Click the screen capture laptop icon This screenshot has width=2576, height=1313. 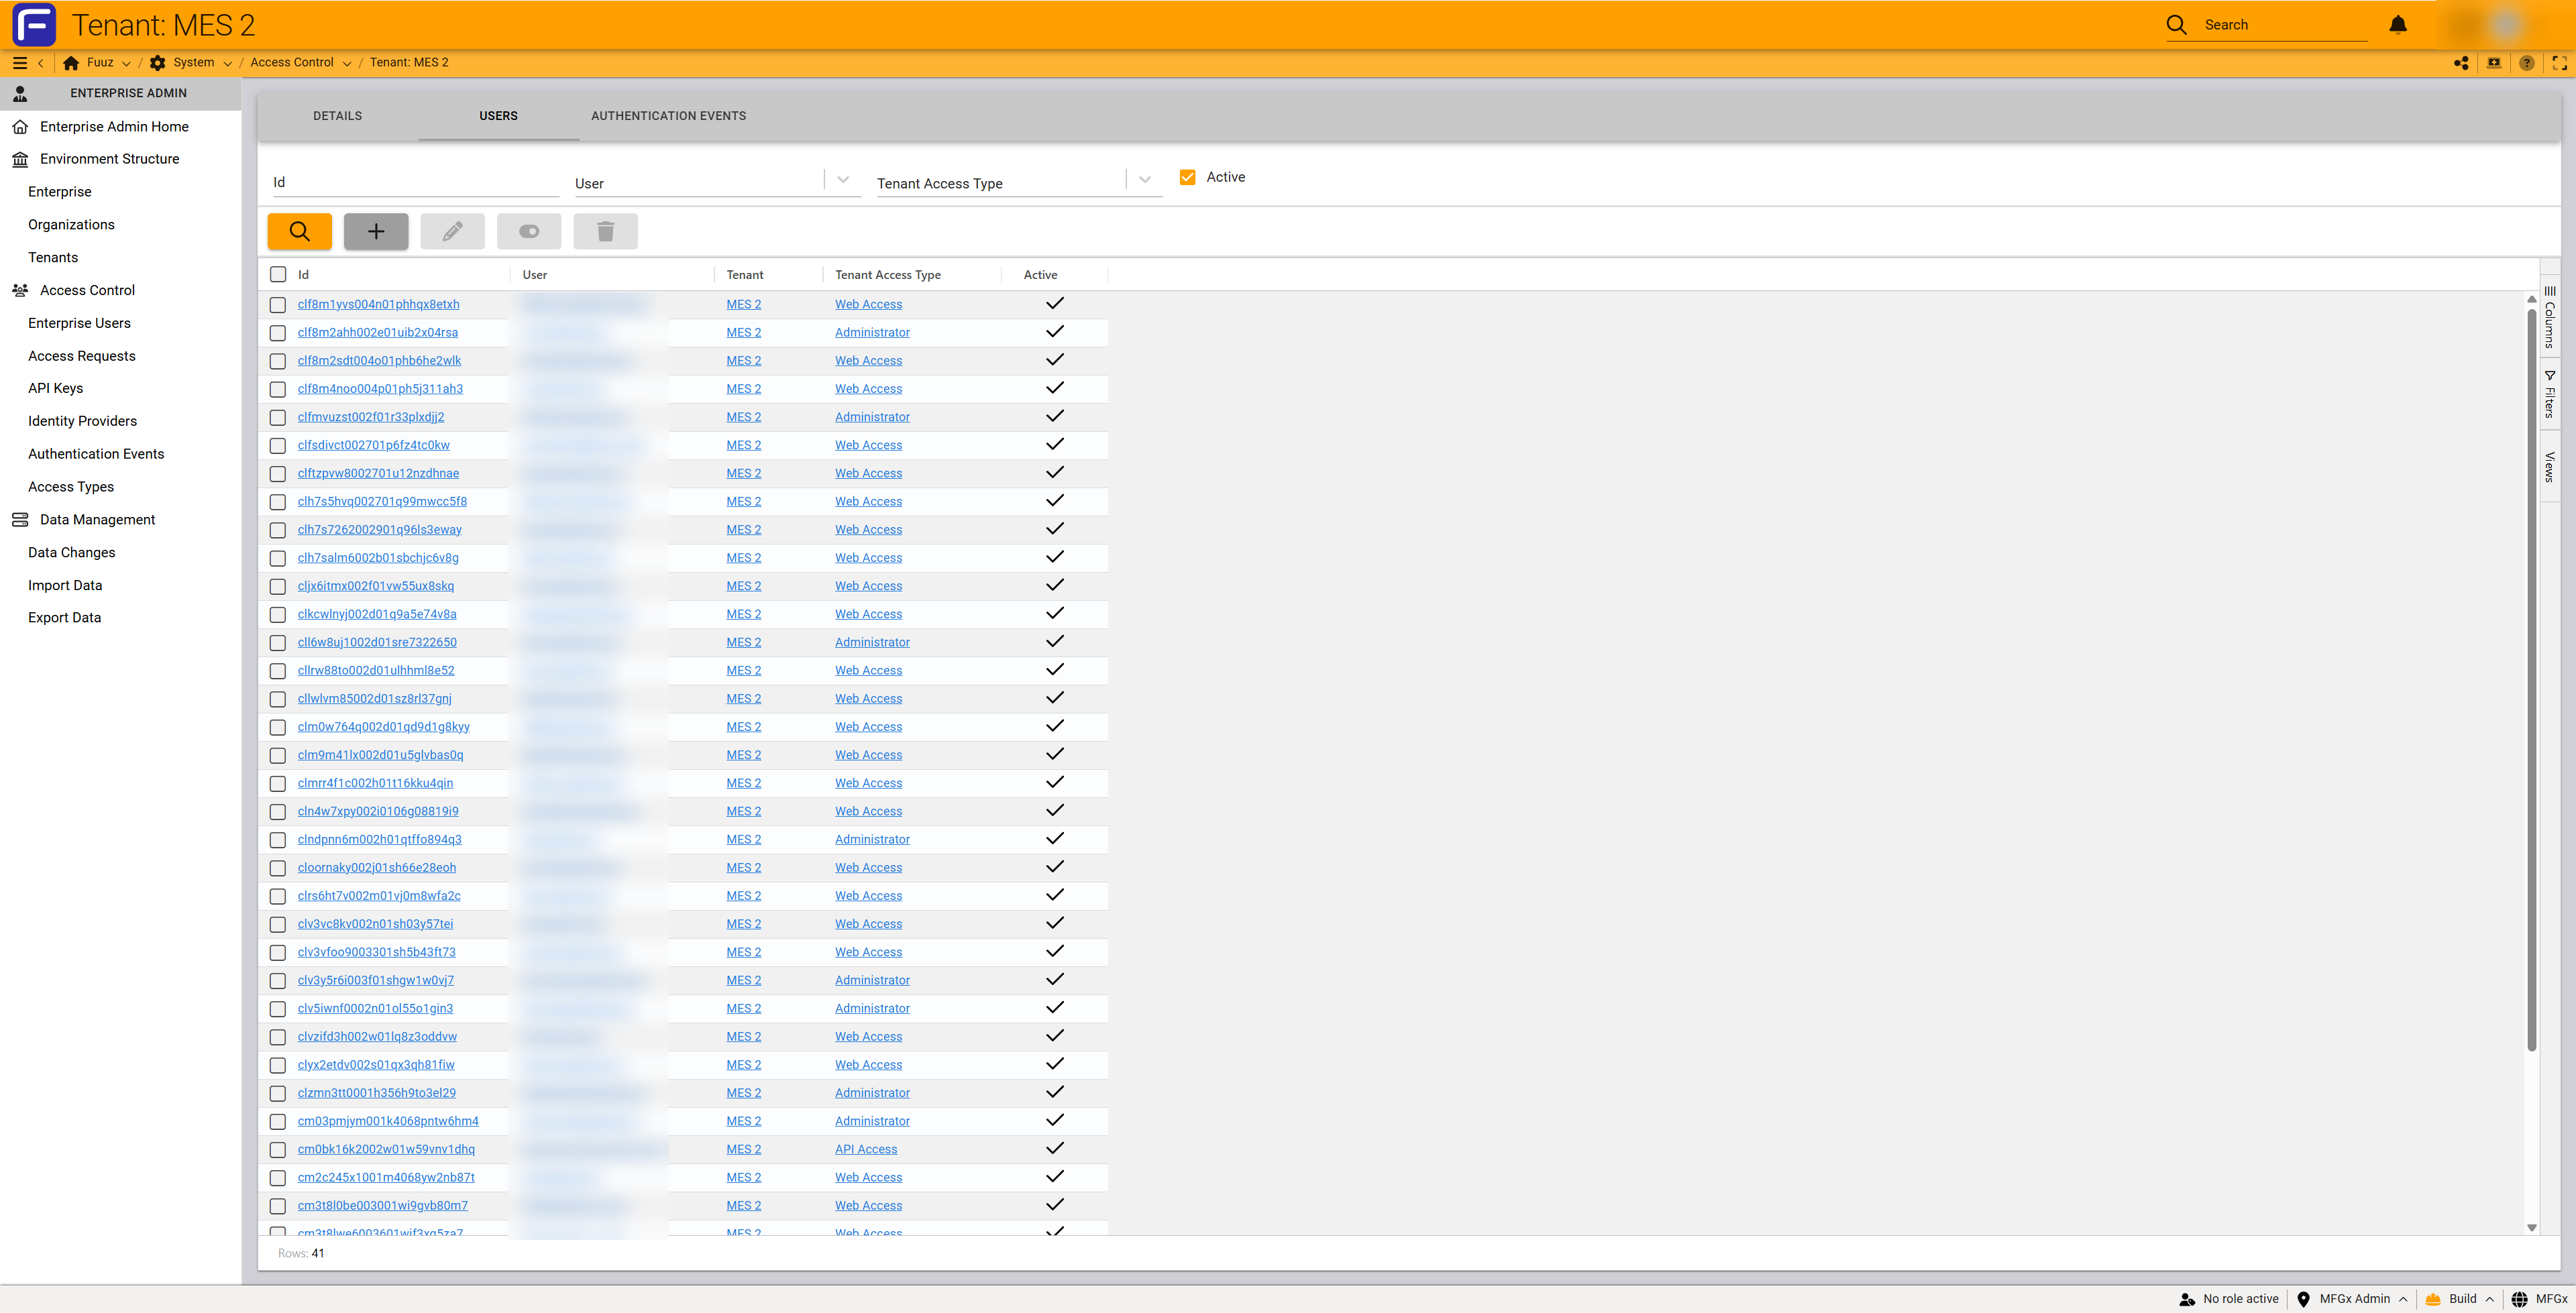(2494, 63)
